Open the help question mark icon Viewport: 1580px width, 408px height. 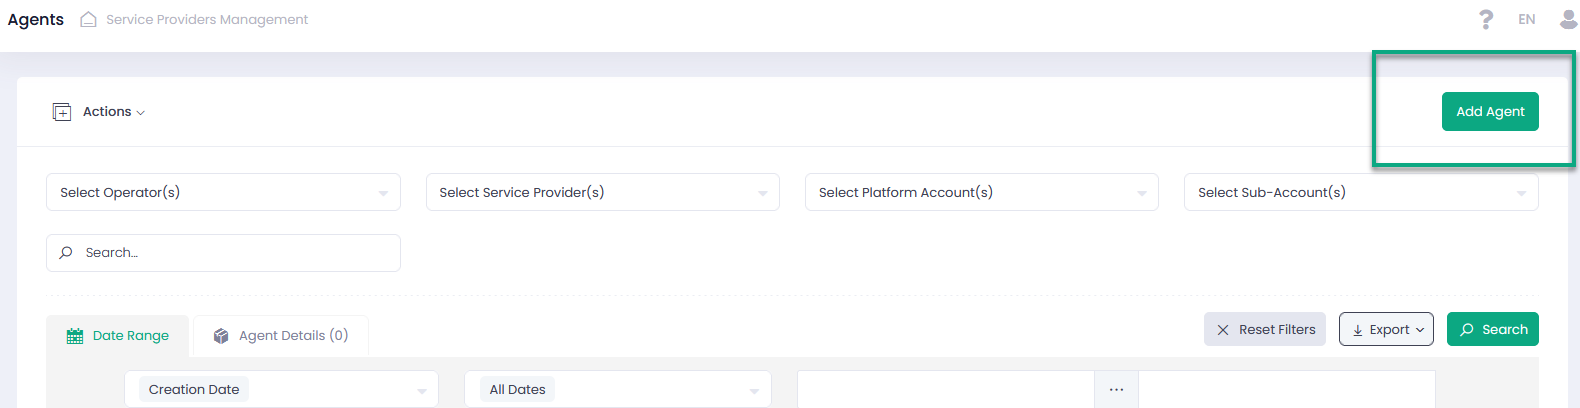1486,20
